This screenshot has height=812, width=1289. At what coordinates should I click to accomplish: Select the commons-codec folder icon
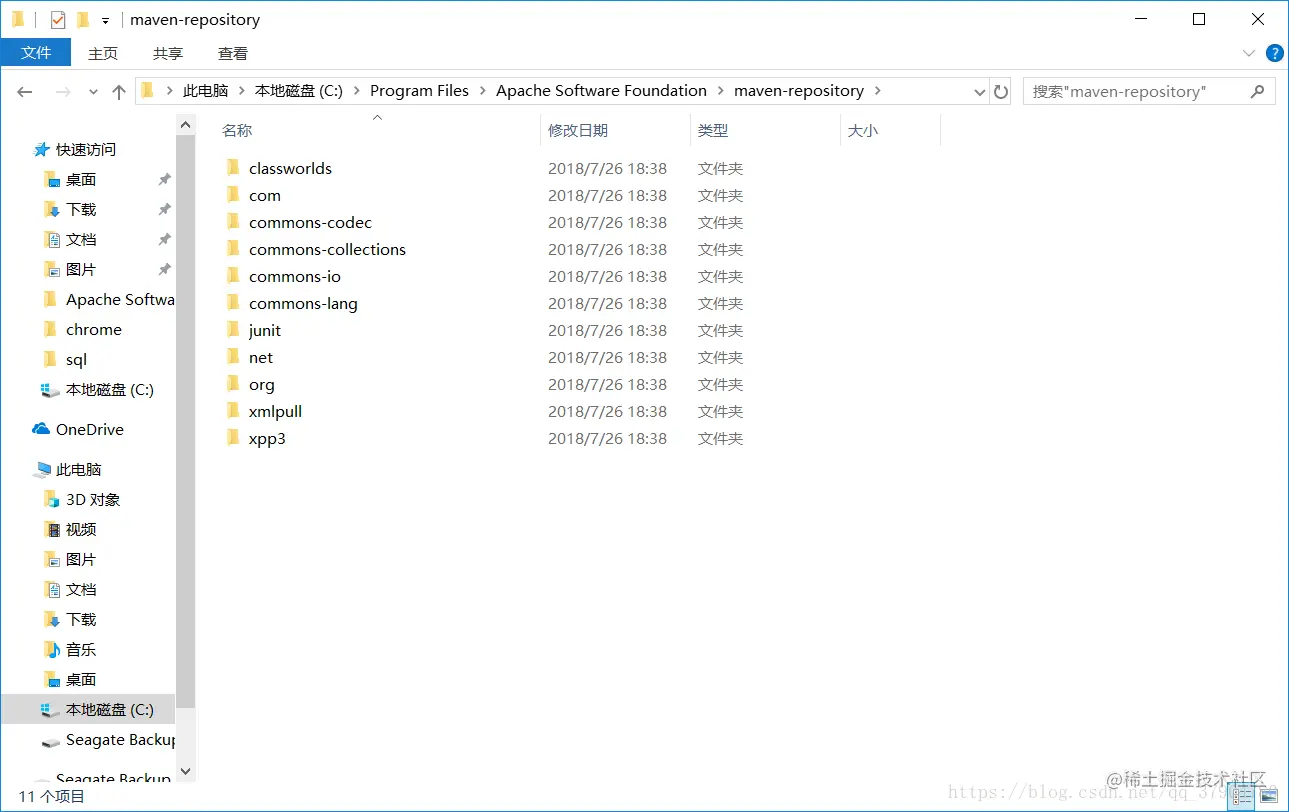click(x=233, y=221)
